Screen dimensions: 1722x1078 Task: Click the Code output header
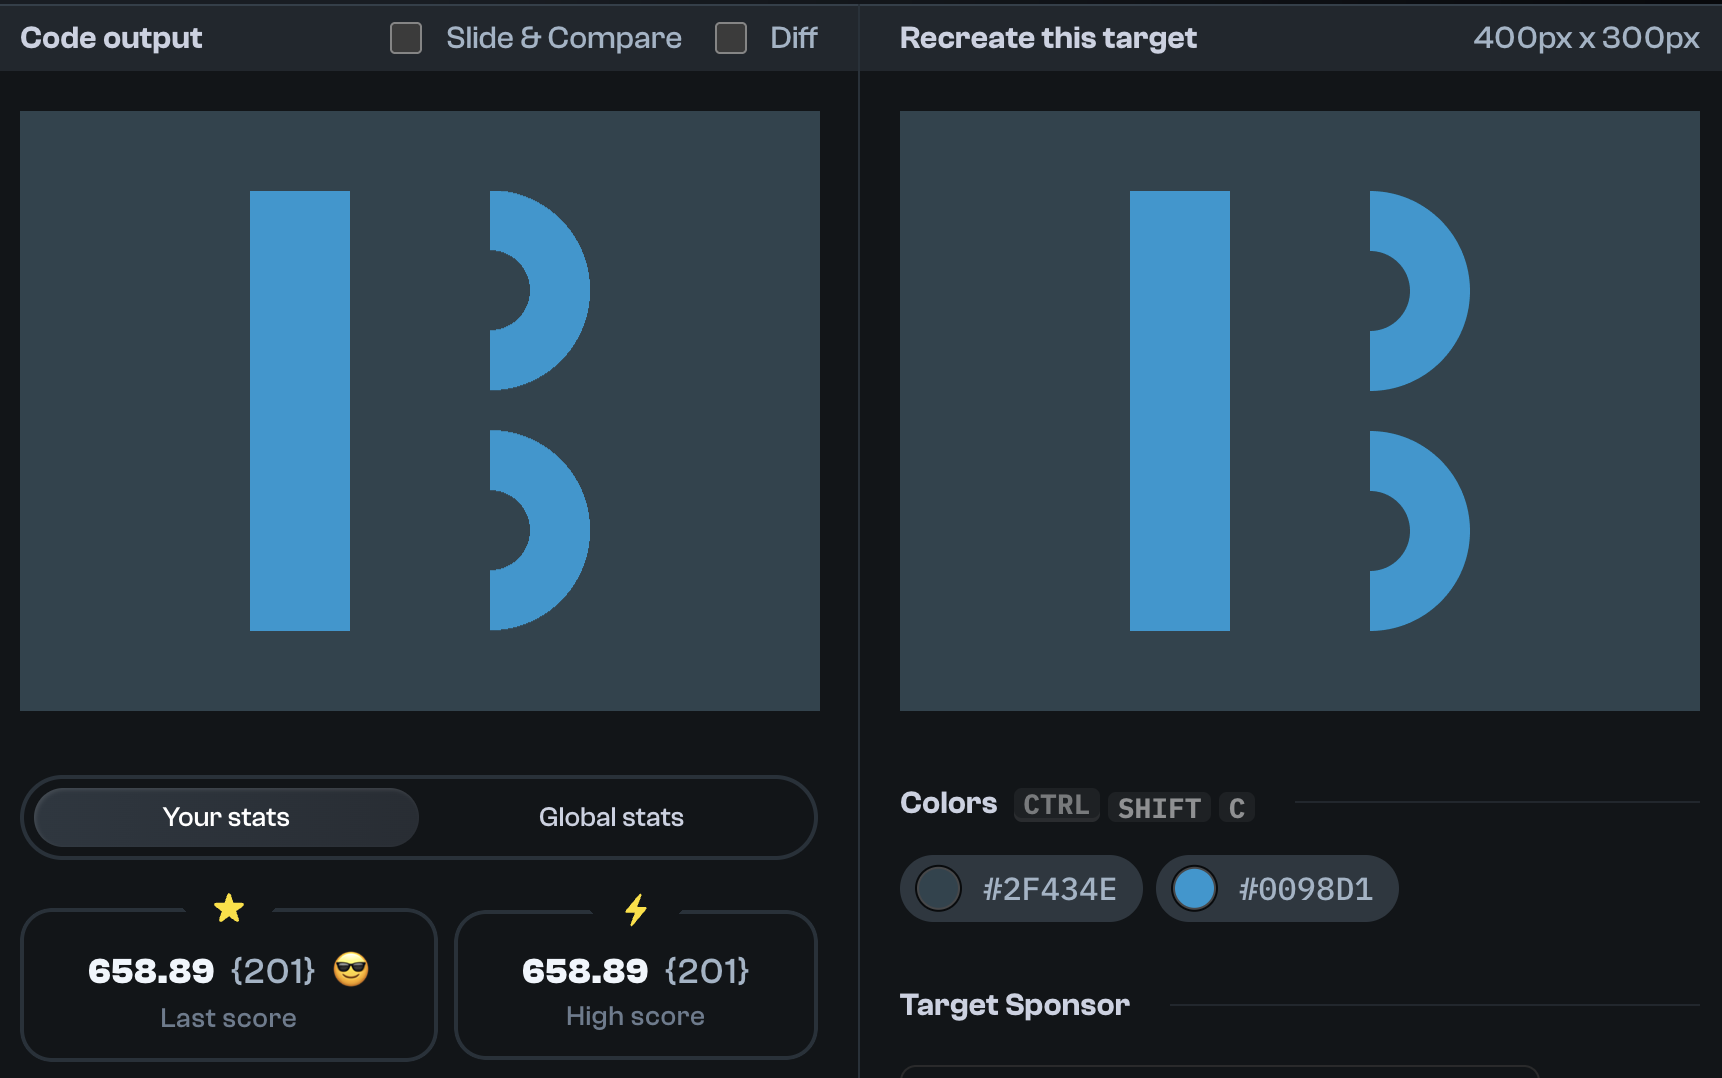(111, 37)
